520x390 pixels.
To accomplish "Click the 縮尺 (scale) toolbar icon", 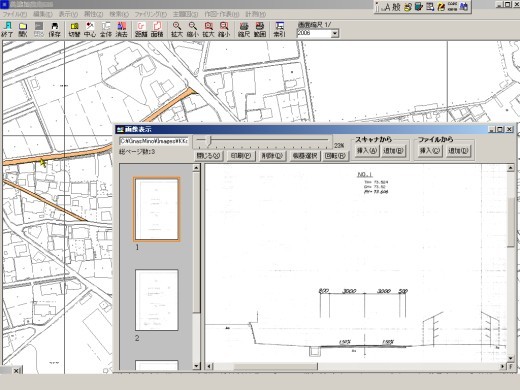I will (x=244, y=29).
